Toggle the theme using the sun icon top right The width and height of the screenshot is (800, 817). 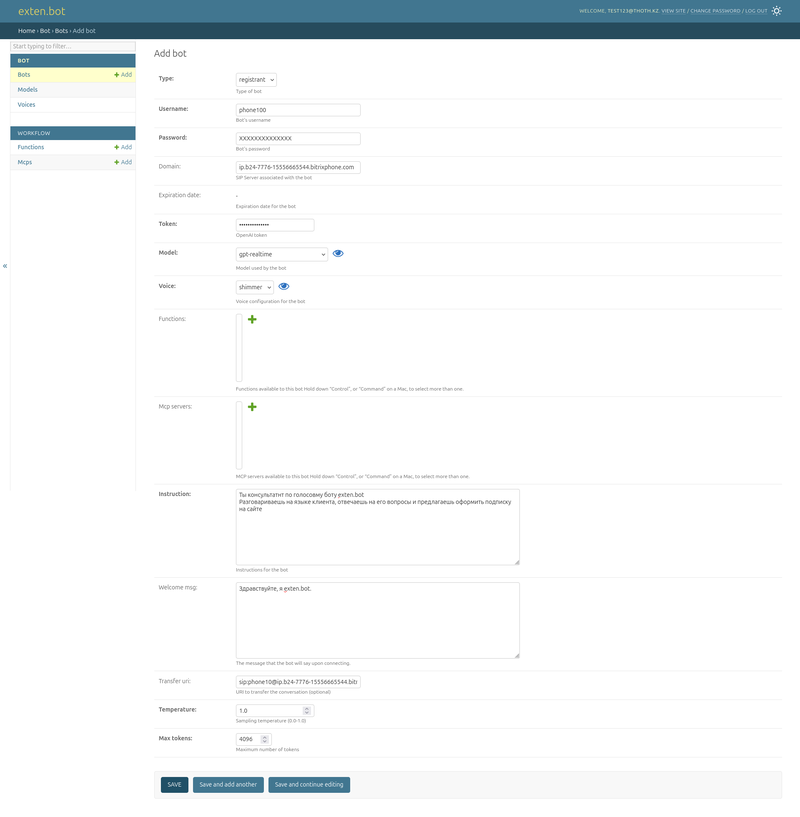[x=776, y=10]
